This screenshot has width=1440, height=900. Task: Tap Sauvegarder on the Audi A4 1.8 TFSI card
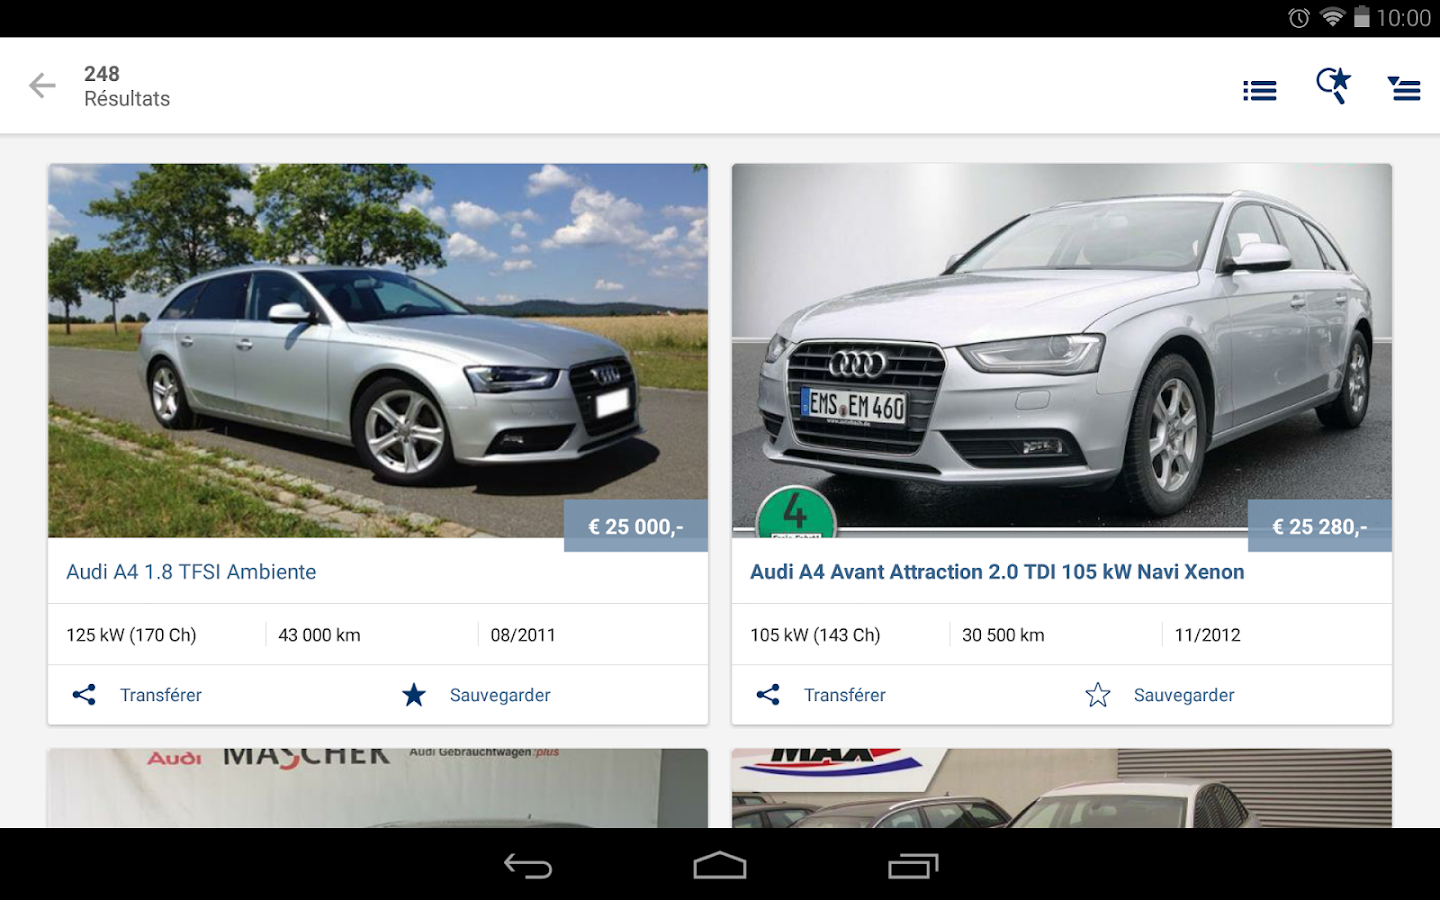pos(500,695)
